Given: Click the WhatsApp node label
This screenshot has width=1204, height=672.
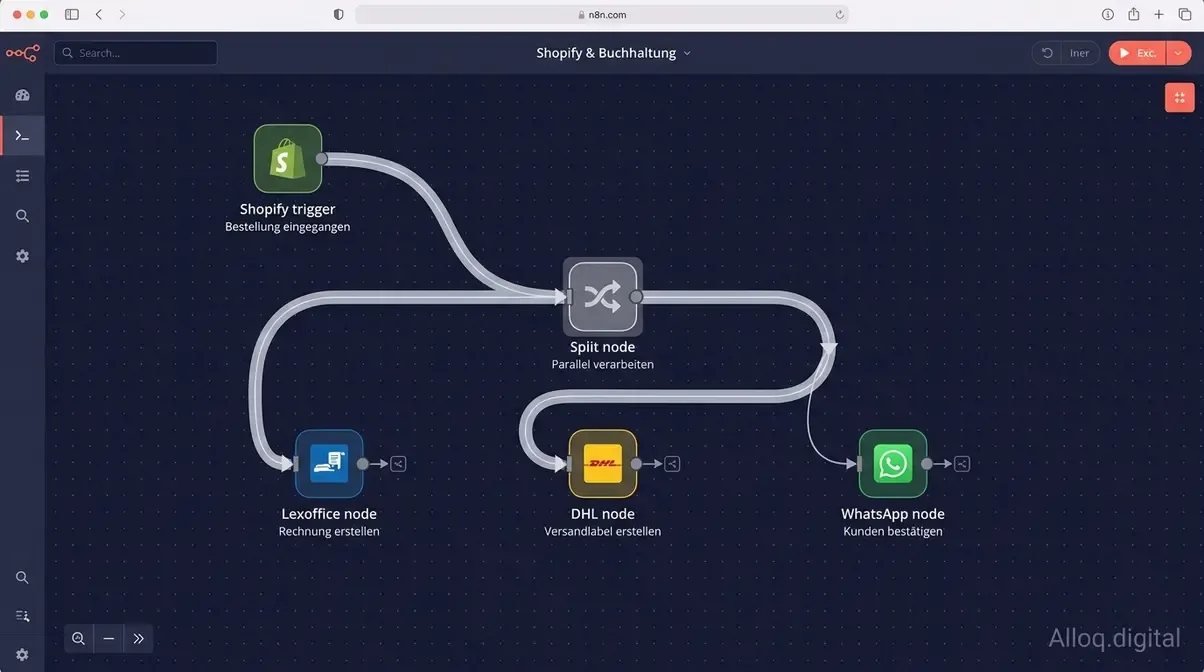Looking at the screenshot, I should click(x=893, y=514).
